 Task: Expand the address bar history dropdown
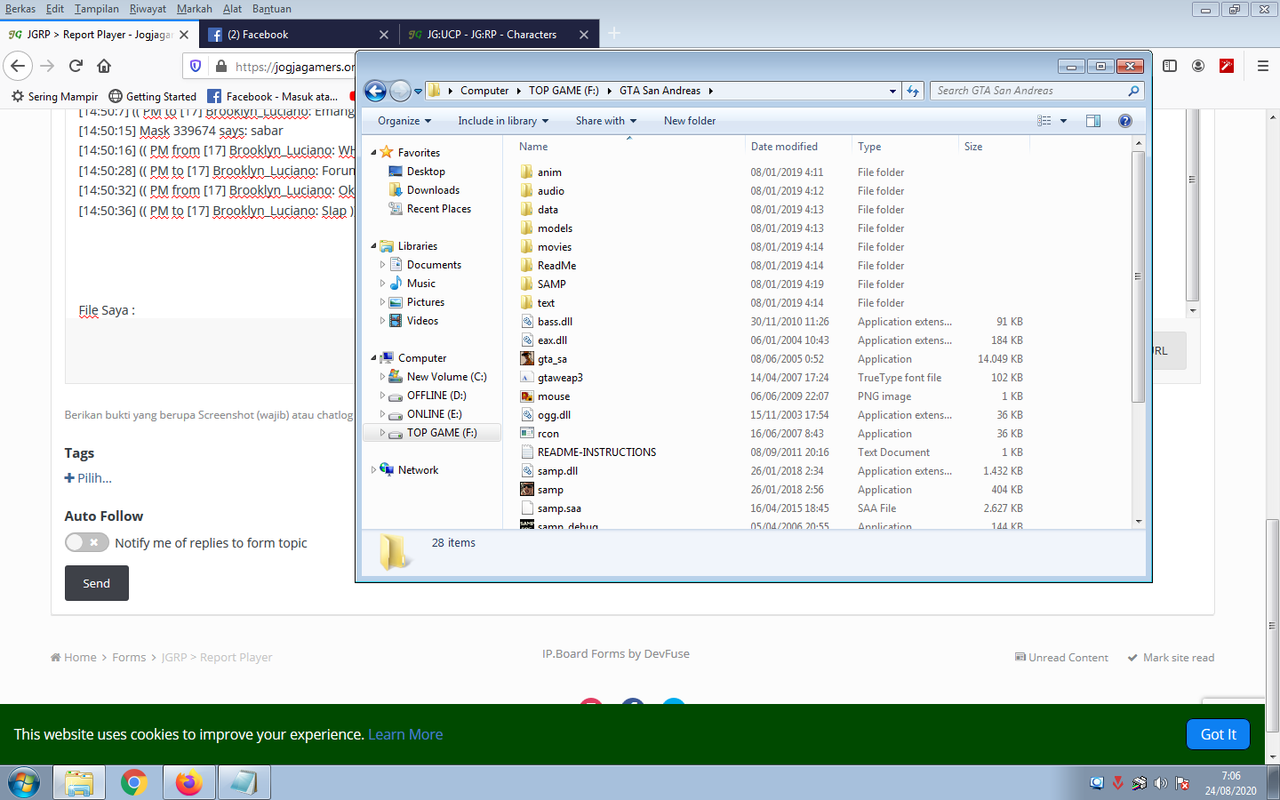click(x=893, y=91)
